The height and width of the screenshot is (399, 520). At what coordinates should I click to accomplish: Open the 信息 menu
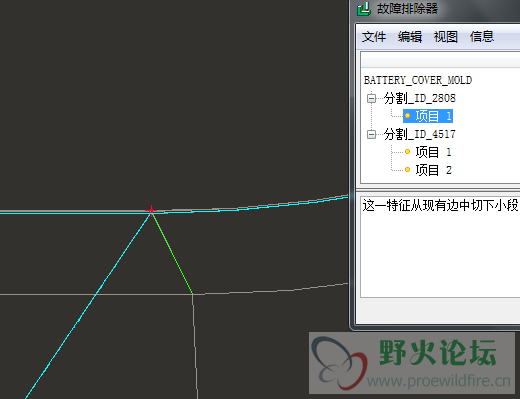click(x=482, y=37)
